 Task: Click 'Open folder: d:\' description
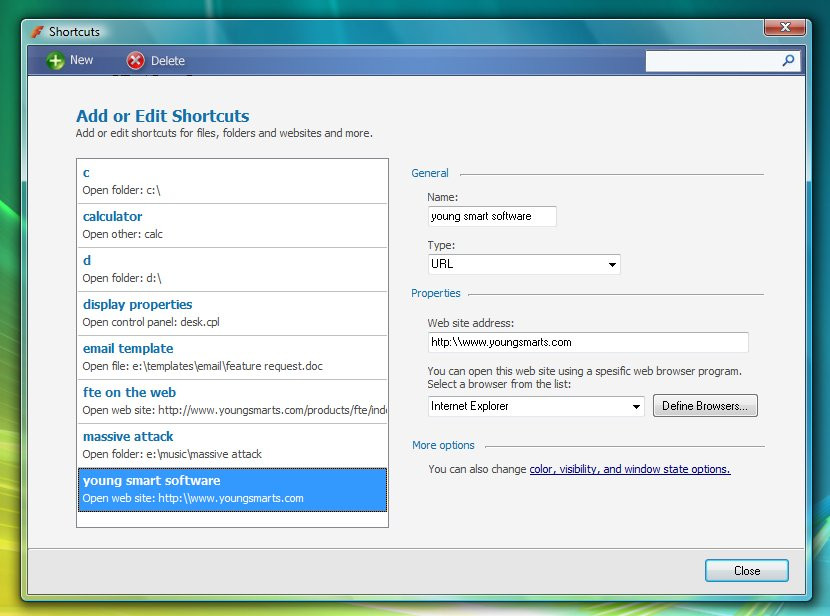click(122, 278)
